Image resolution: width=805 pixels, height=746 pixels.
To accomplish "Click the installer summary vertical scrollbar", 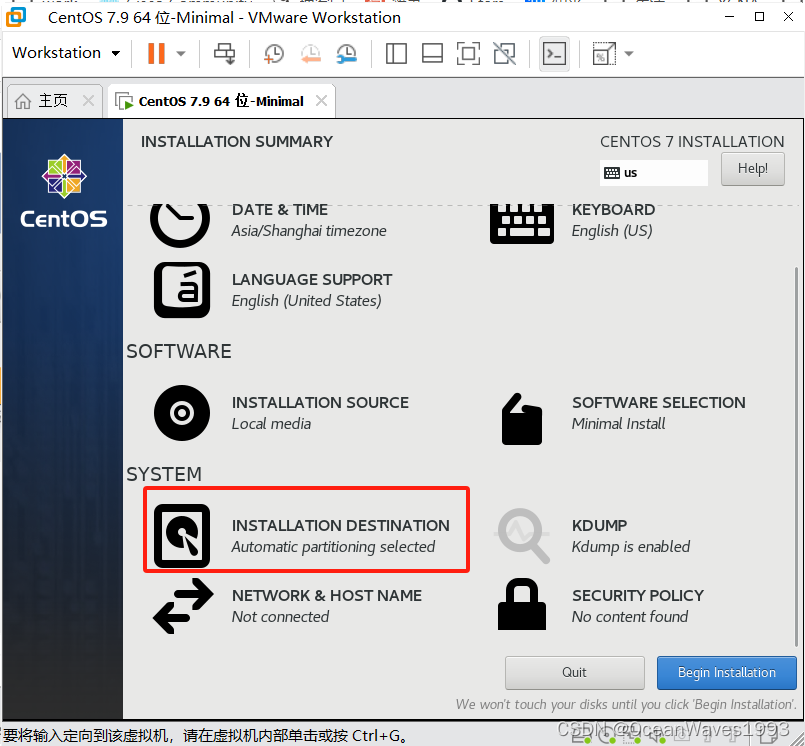I will click(x=796, y=457).
